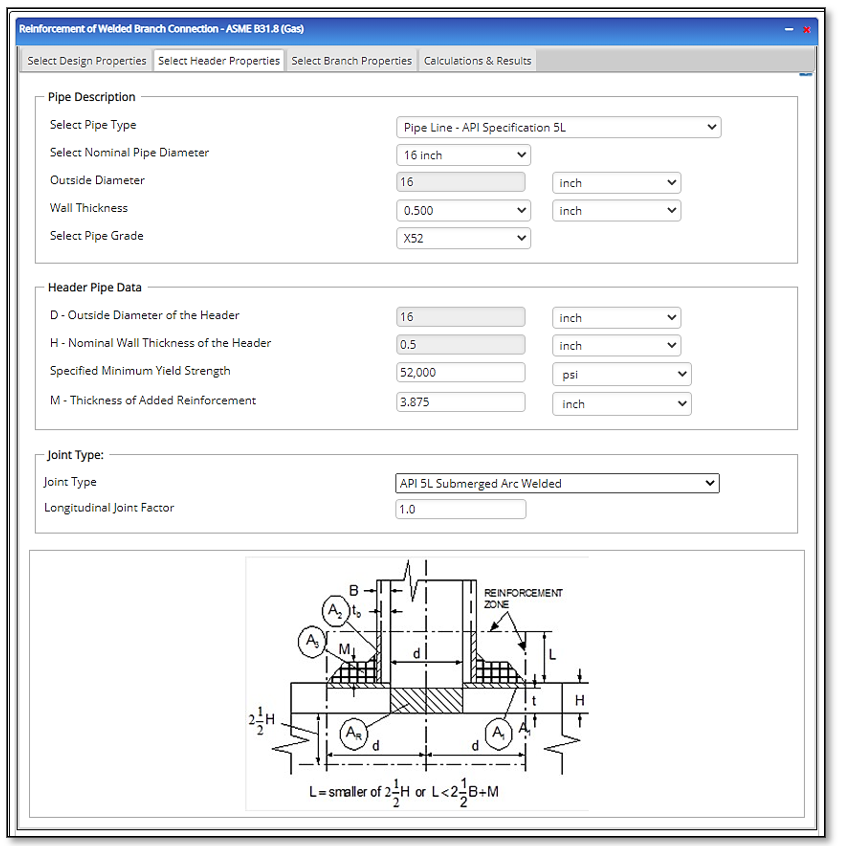Choose a grade in Select Pipe Grade dropdown
Screen dimensions: 854x846
[x=463, y=239]
